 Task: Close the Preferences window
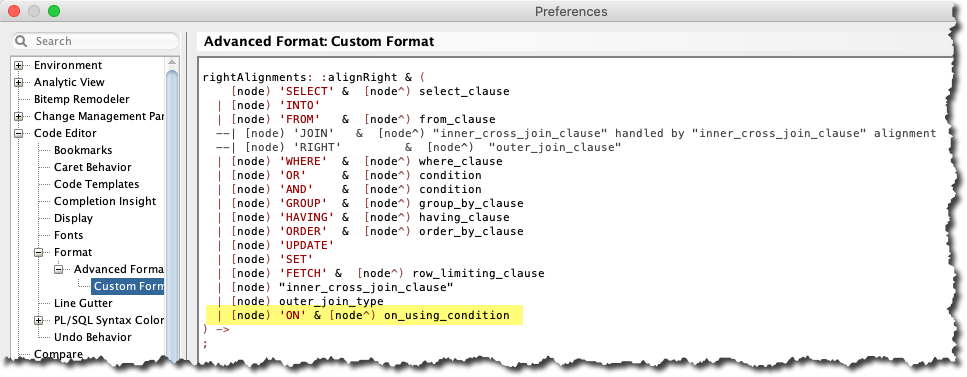click(14, 11)
